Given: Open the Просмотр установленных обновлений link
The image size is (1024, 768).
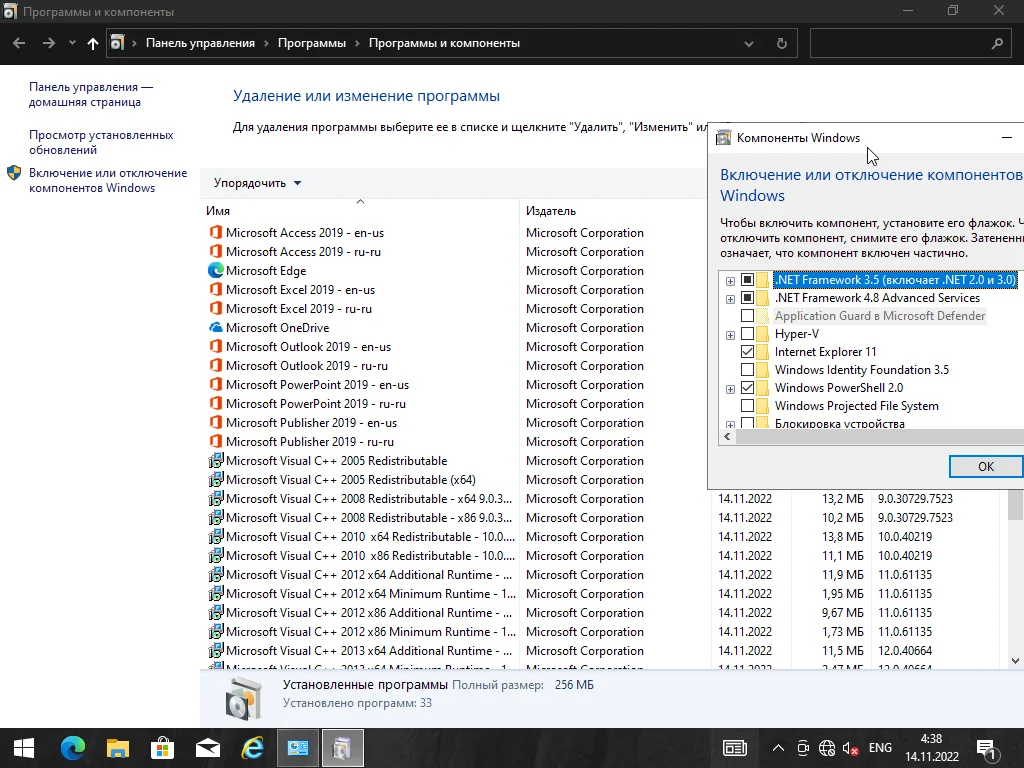Looking at the screenshot, I should point(101,142).
